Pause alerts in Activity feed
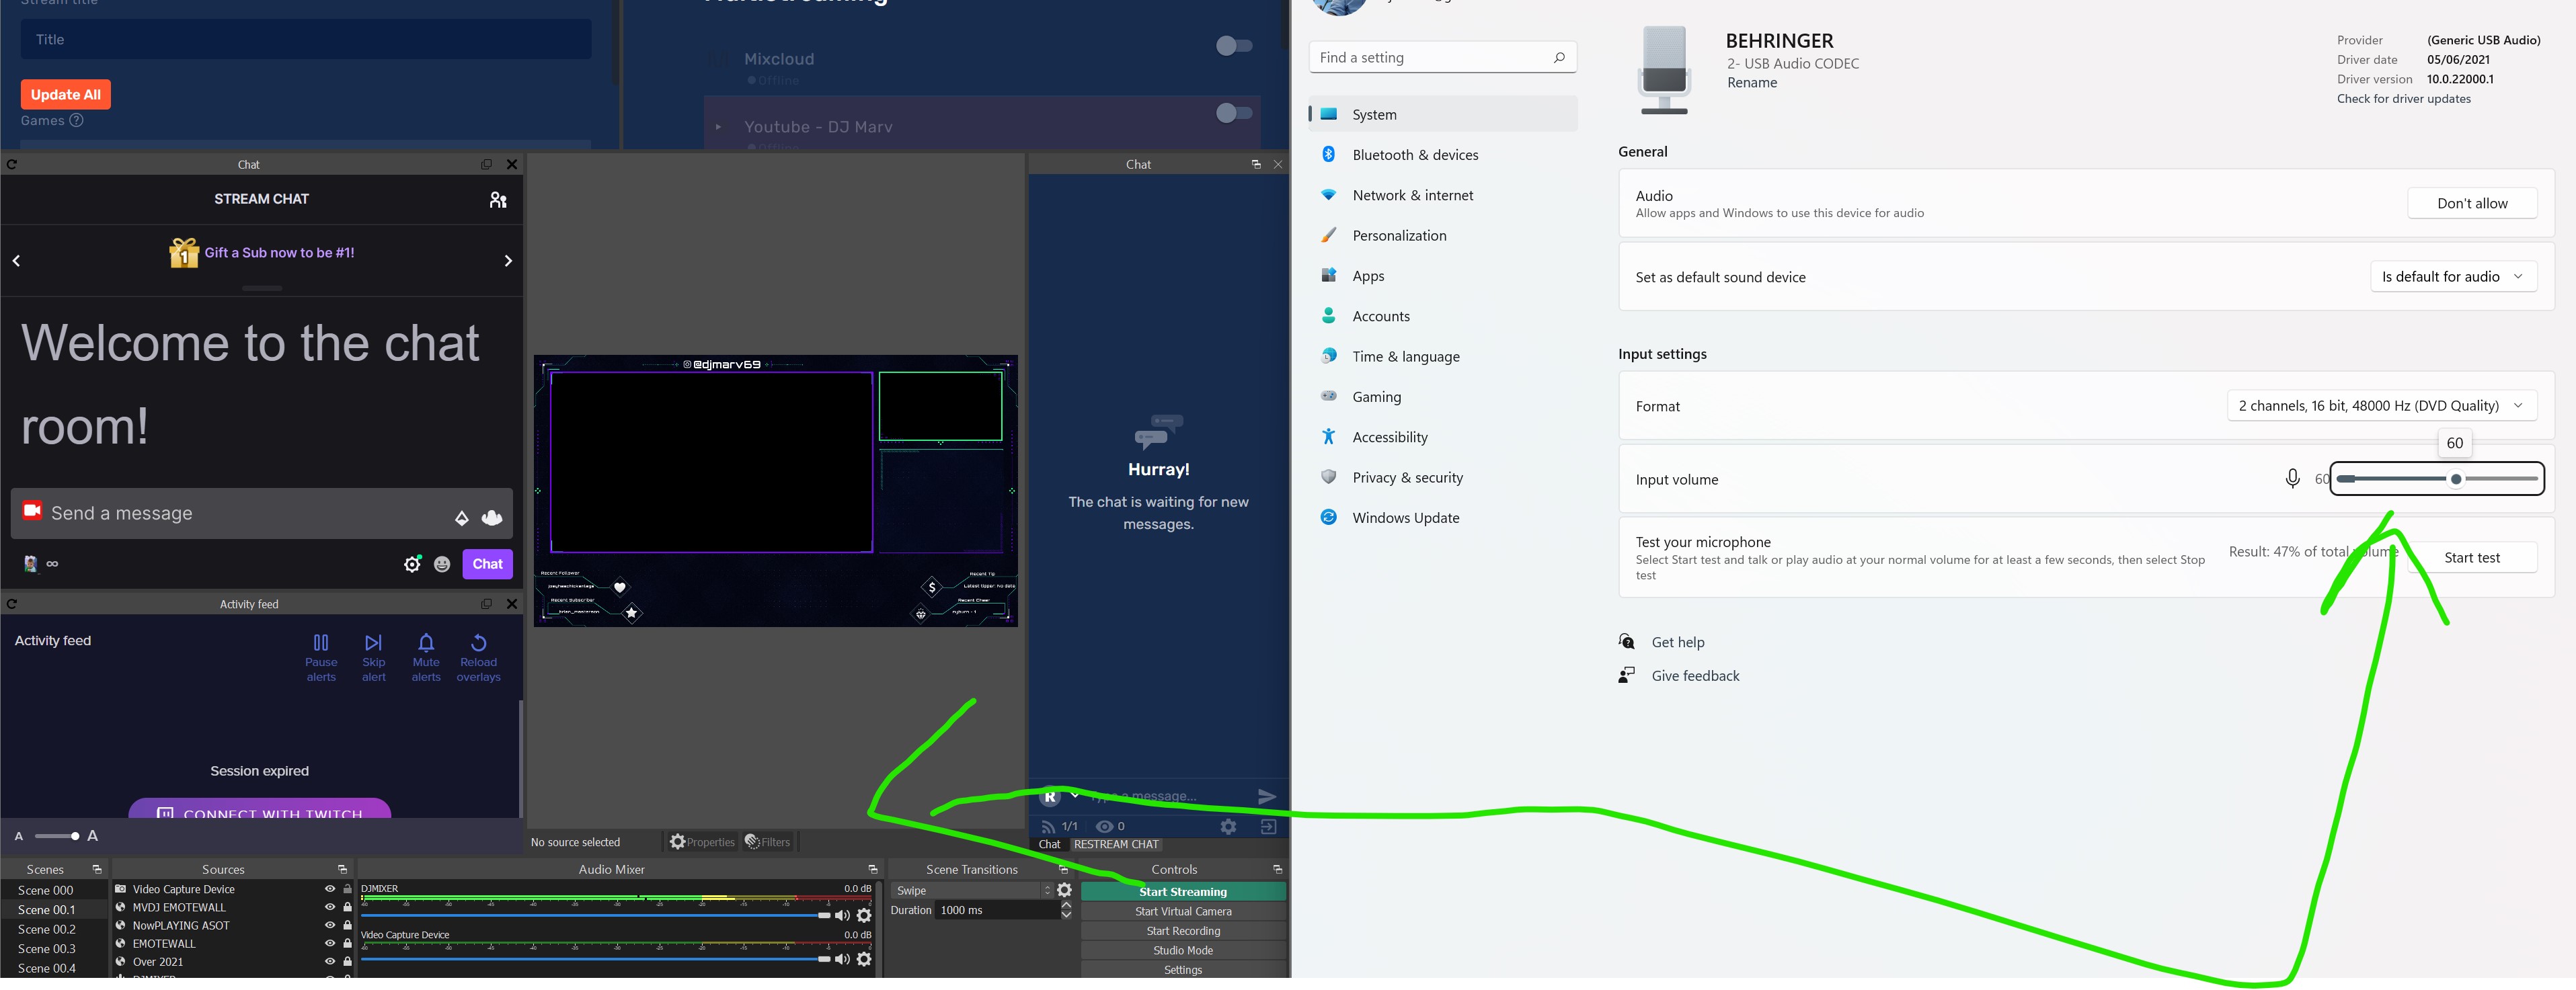 click(x=321, y=657)
